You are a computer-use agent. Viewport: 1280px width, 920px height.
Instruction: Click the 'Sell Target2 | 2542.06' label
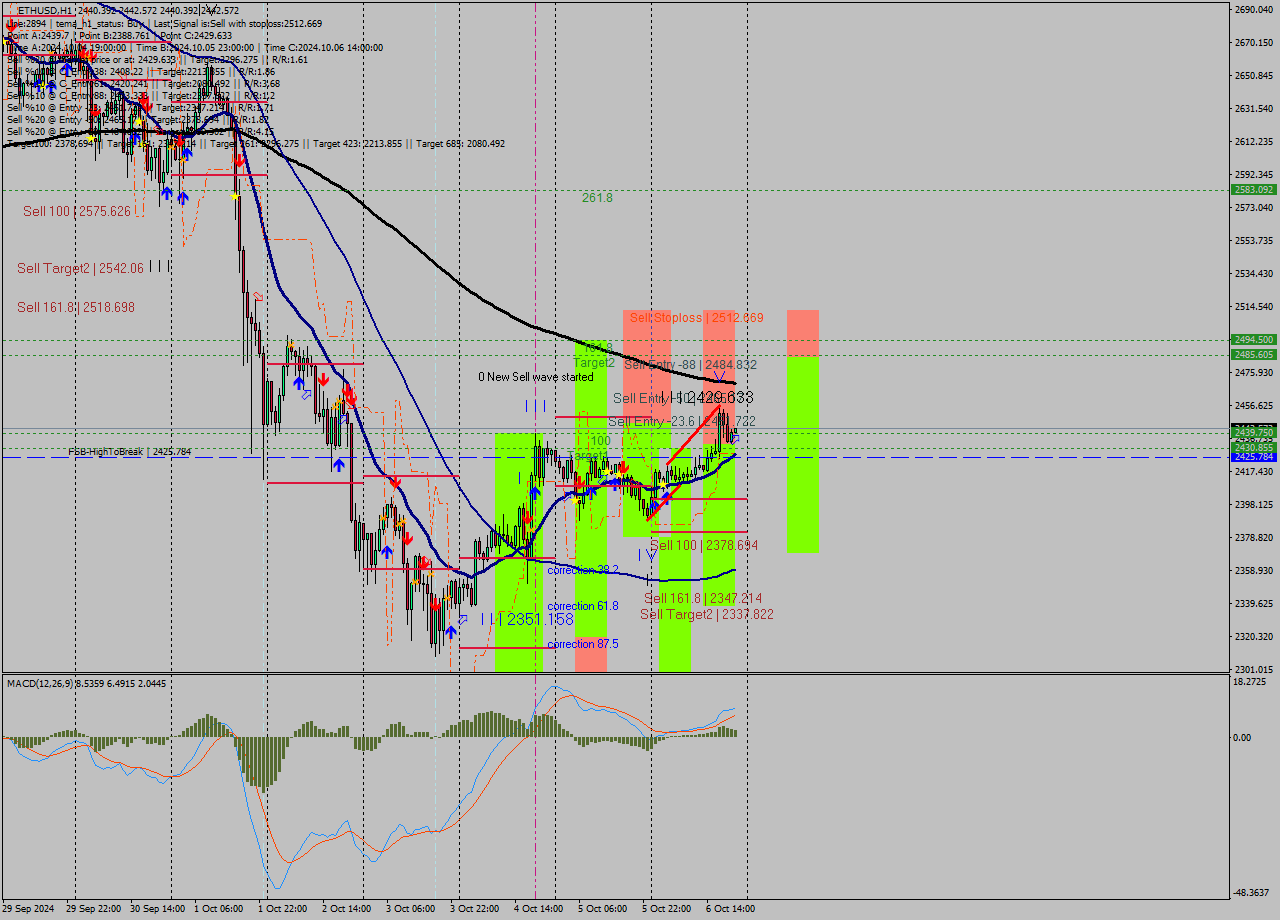(80, 268)
